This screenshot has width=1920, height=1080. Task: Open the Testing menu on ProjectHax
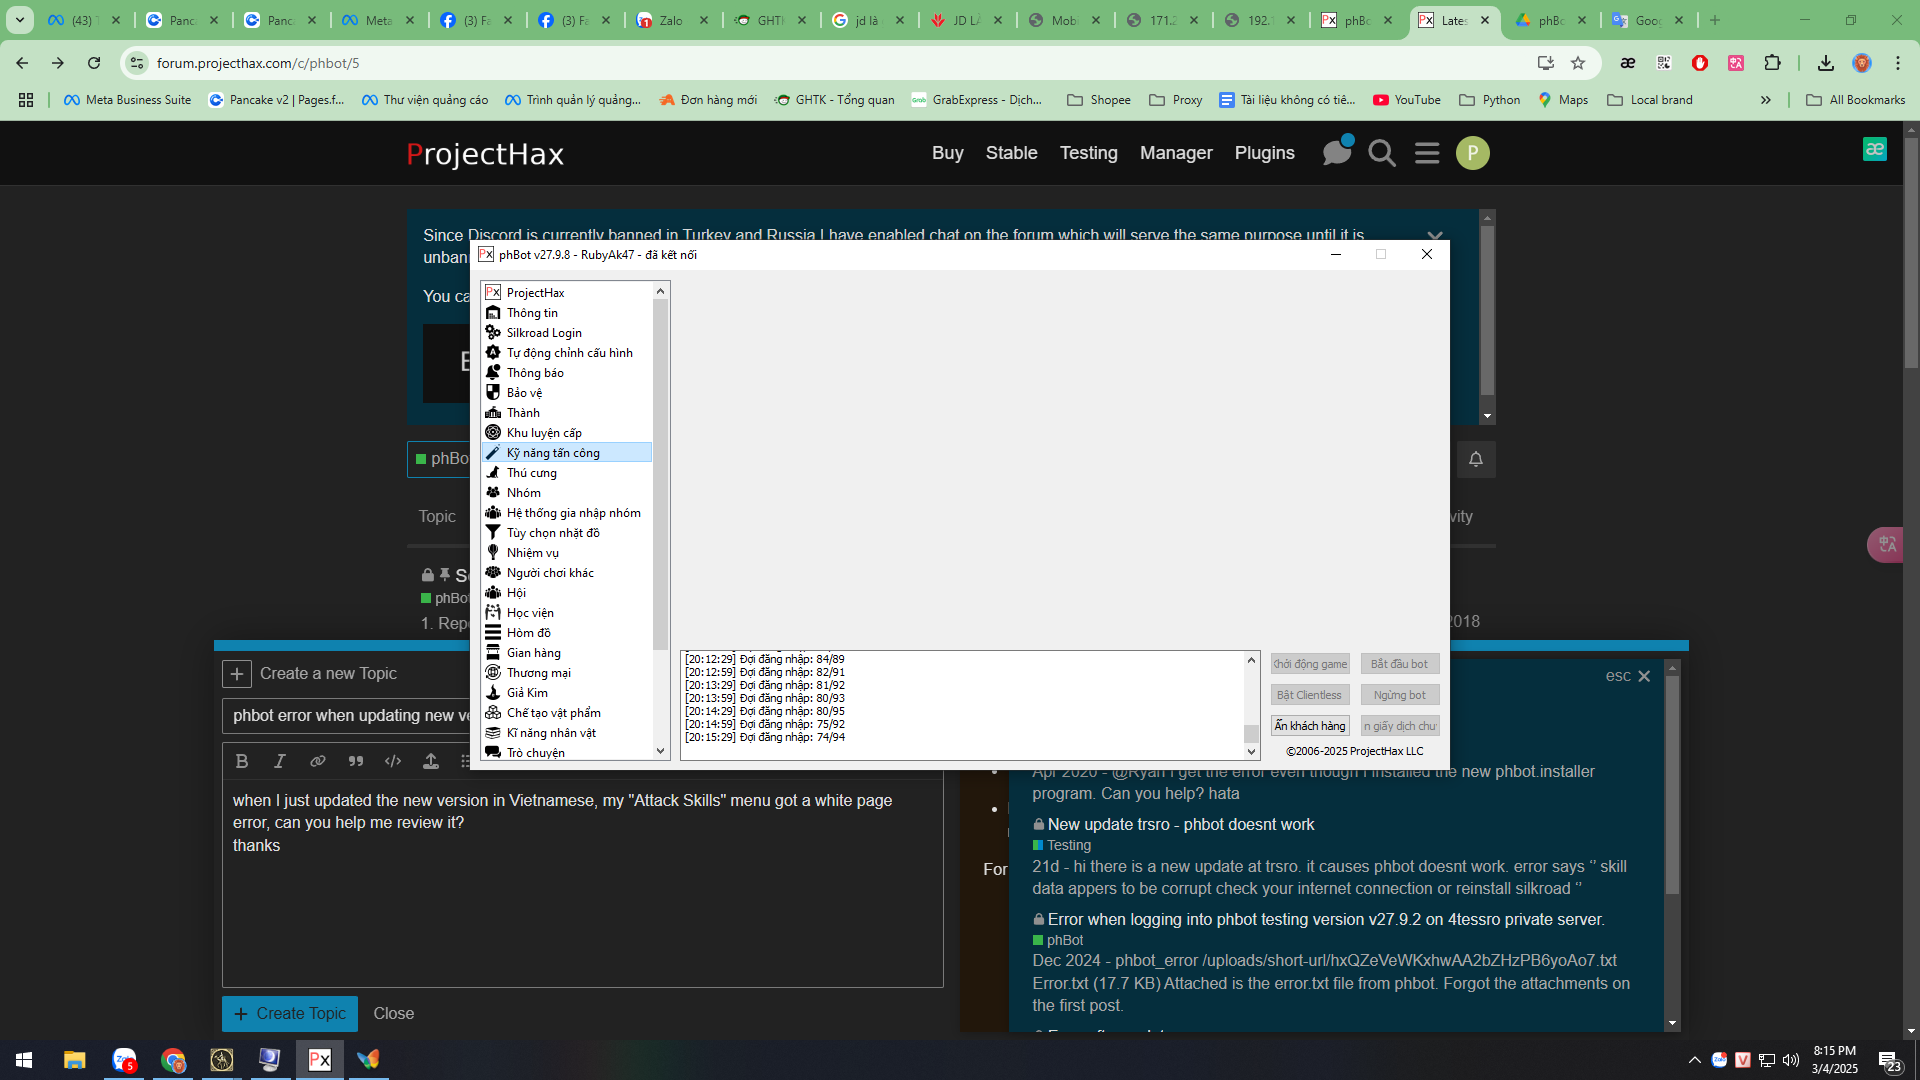1088,153
